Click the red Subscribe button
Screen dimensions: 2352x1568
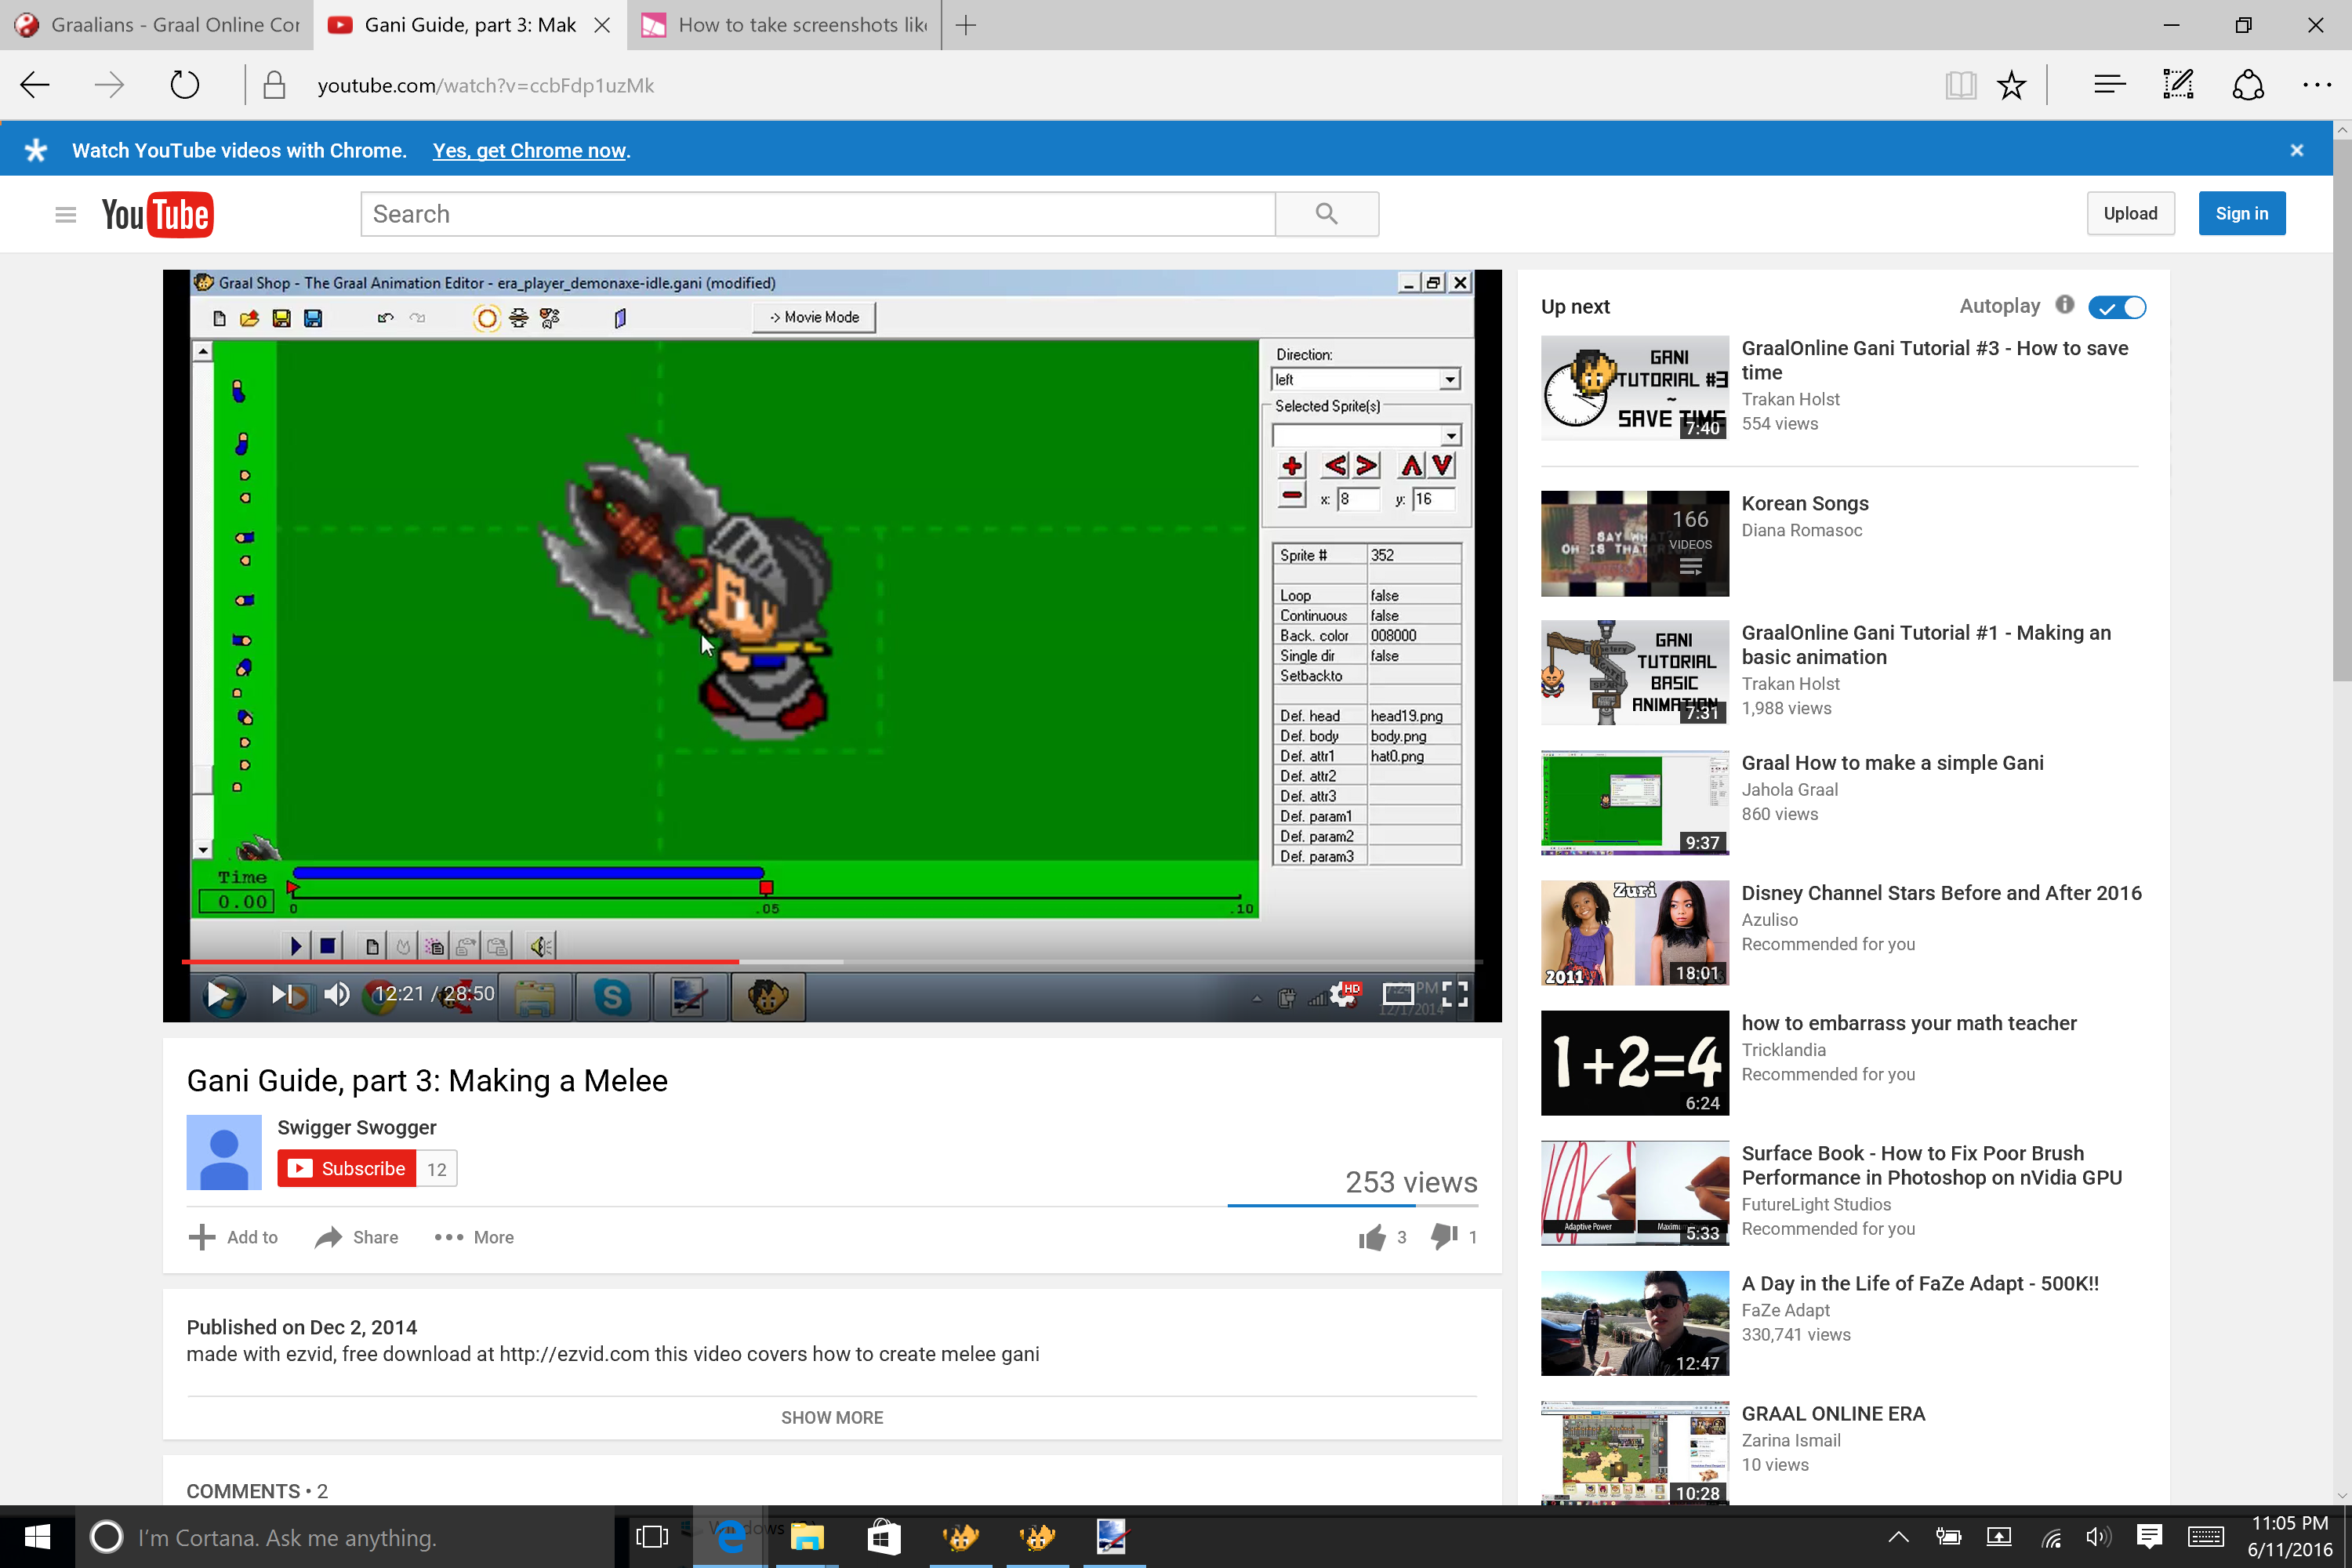[346, 1169]
